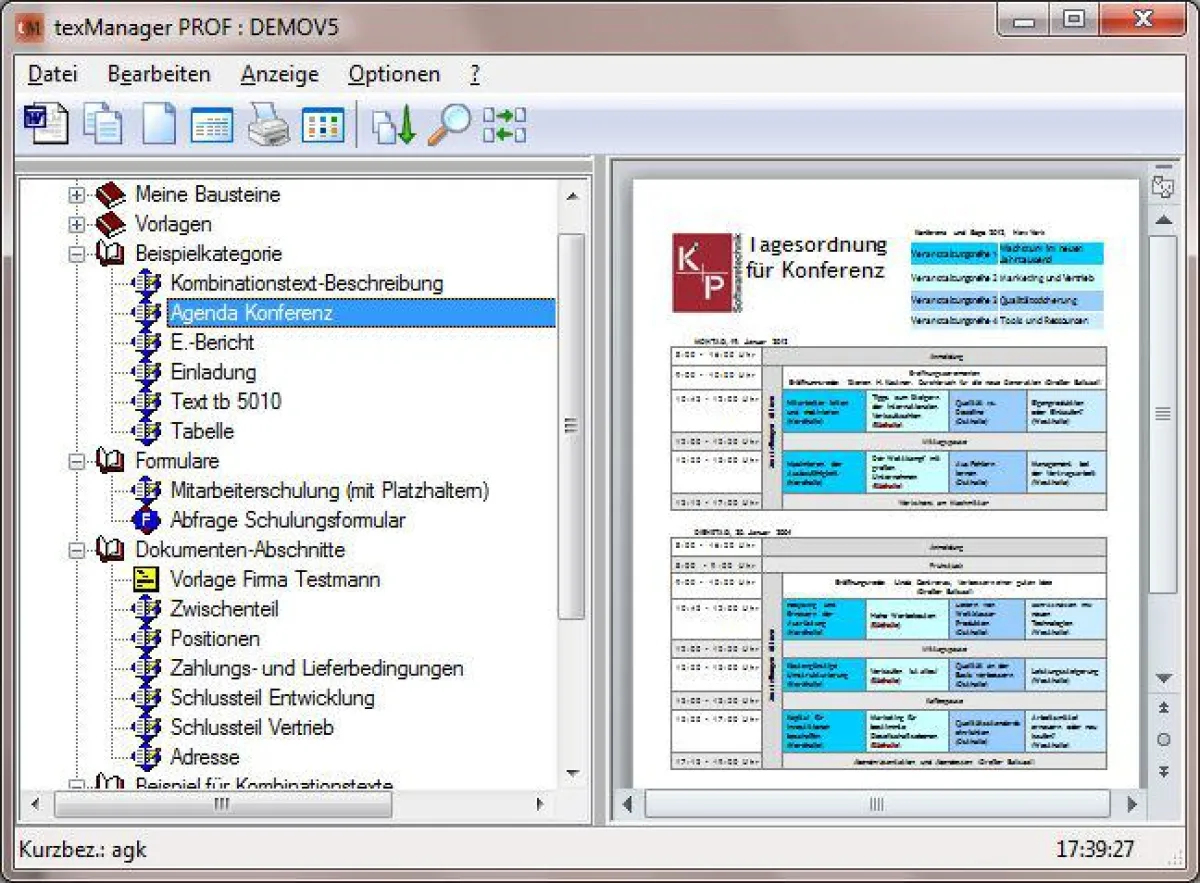The height and width of the screenshot is (883, 1200).
Task: Open the Optionen menu
Action: [x=393, y=74]
